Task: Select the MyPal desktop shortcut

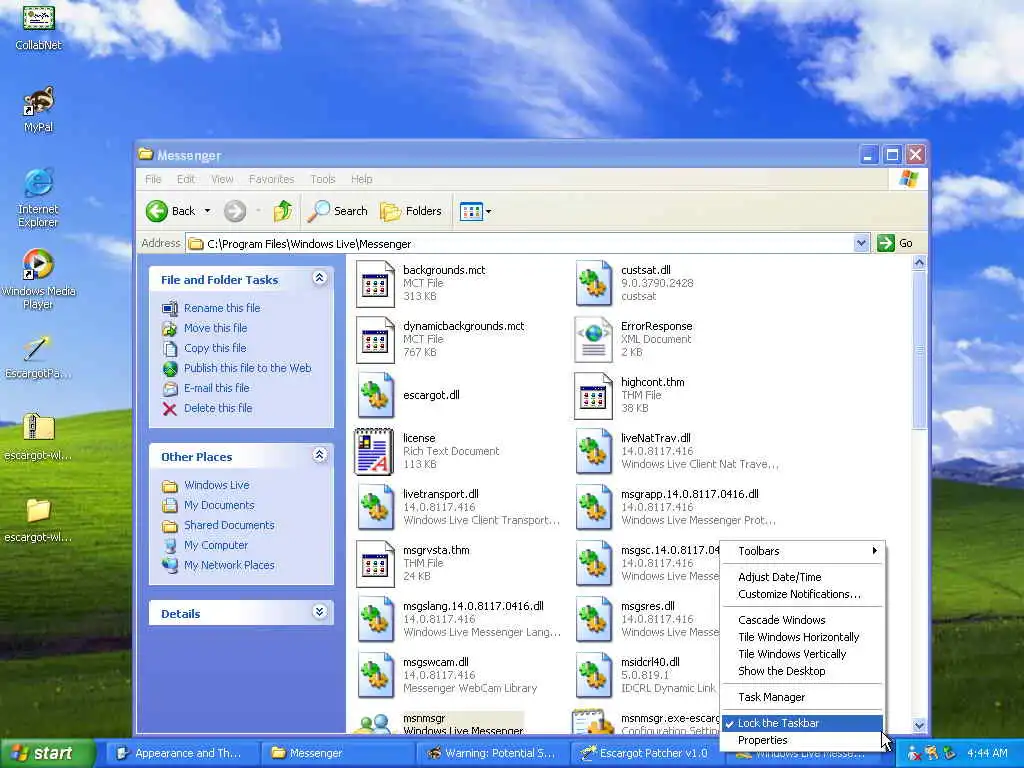Action: (x=38, y=108)
